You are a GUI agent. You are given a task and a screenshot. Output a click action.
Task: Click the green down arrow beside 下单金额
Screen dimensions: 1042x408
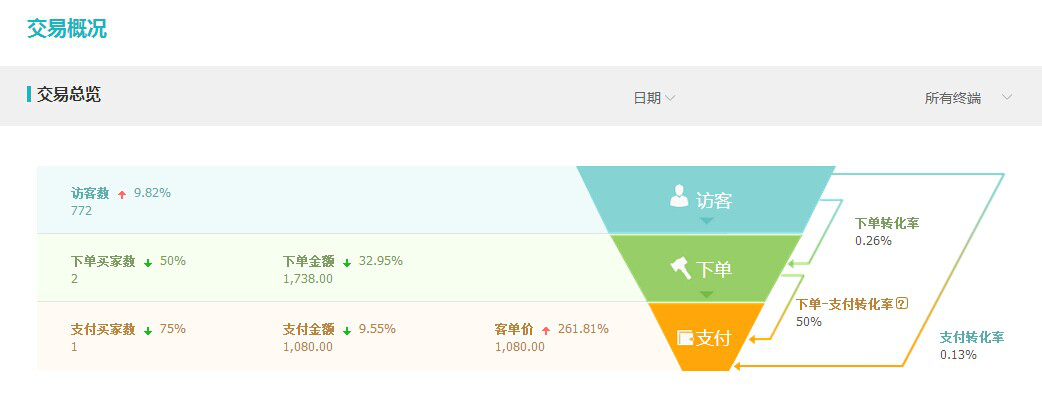point(347,262)
